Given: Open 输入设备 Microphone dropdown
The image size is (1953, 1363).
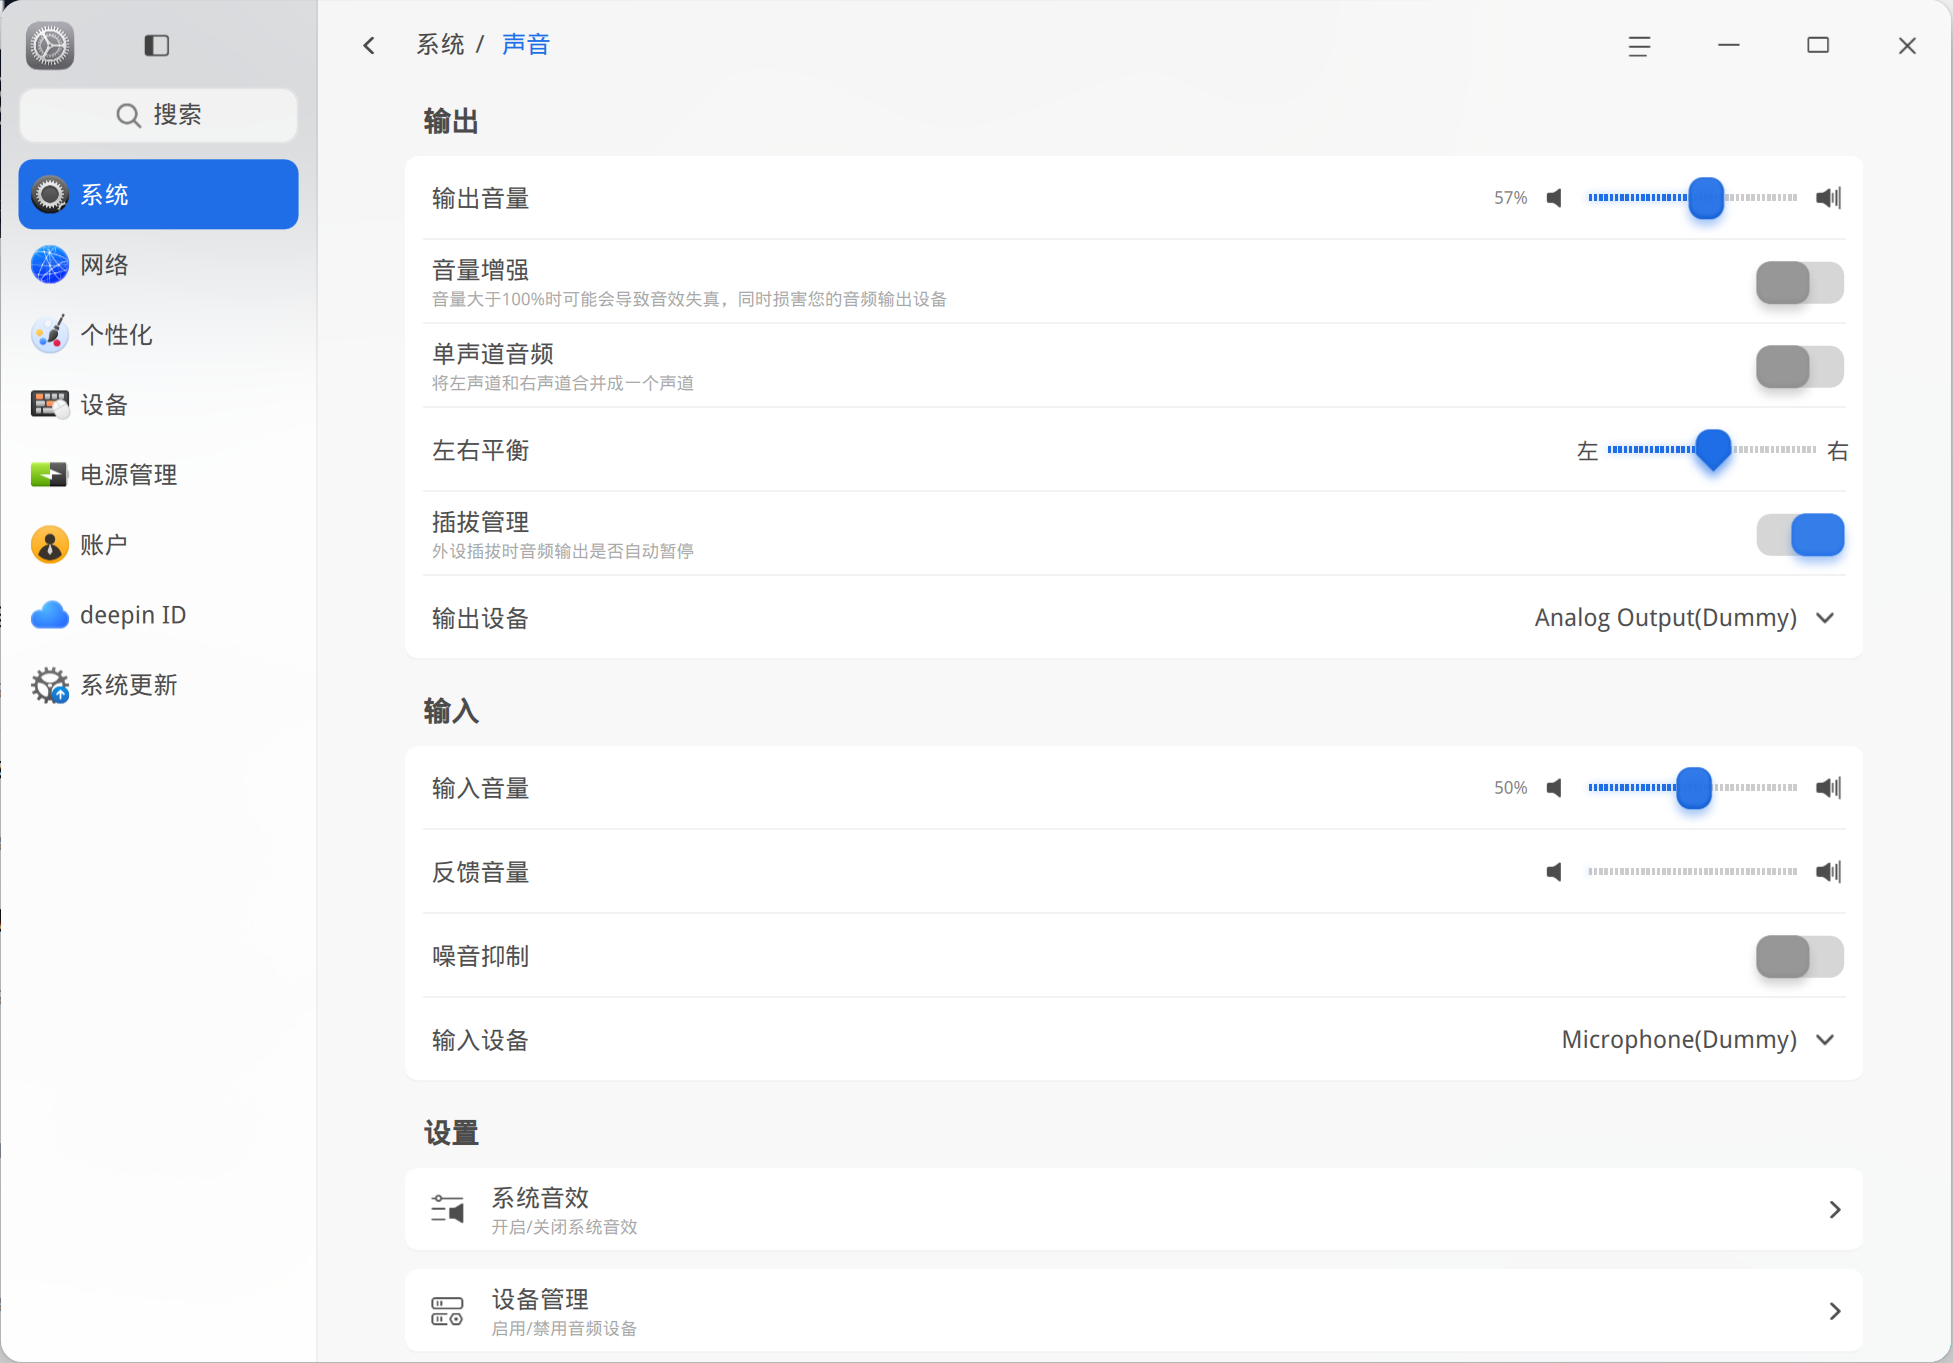Looking at the screenshot, I should click(x=1698, y=1040).
